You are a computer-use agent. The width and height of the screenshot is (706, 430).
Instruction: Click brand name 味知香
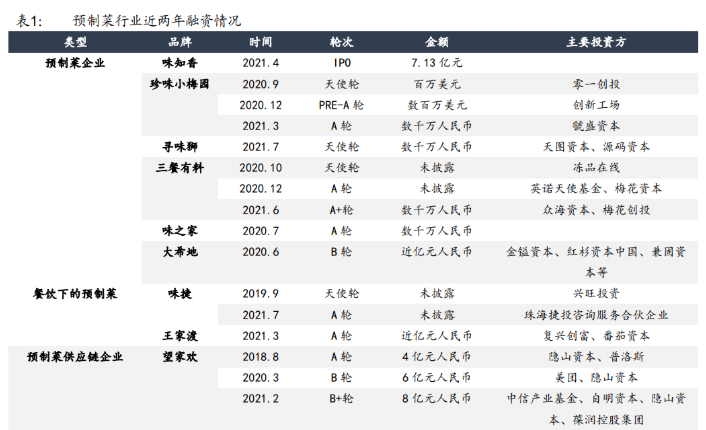[x=180, y=63]
